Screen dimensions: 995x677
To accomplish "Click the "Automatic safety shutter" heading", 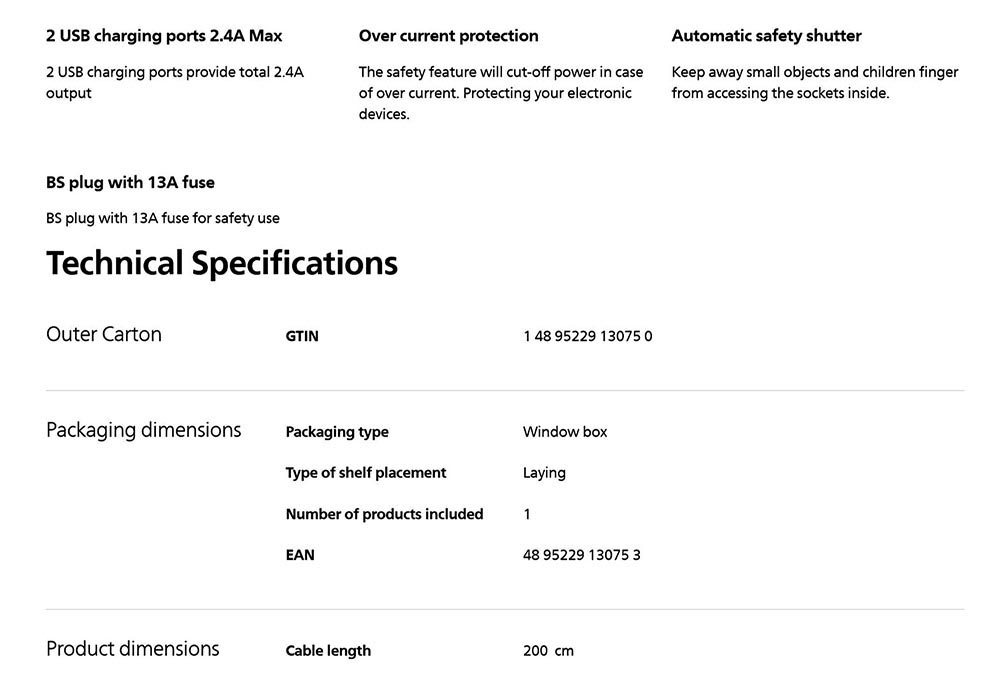I will [x=766, y=36].
